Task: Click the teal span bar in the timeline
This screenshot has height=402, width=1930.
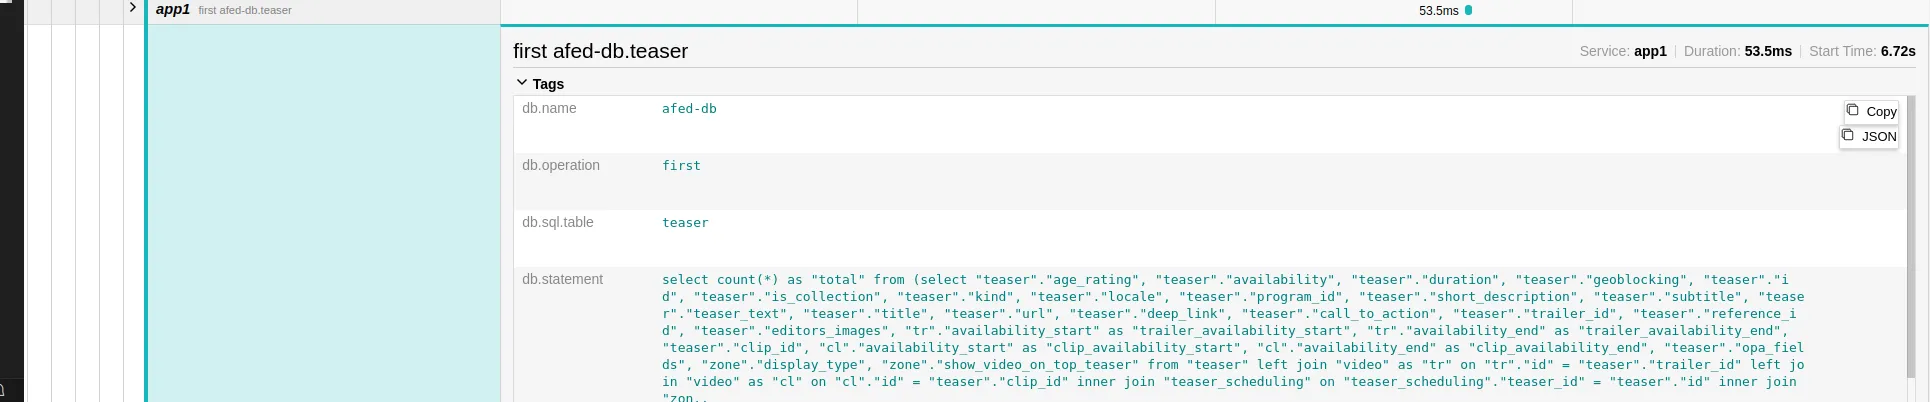Action: tap(1468, 10)
